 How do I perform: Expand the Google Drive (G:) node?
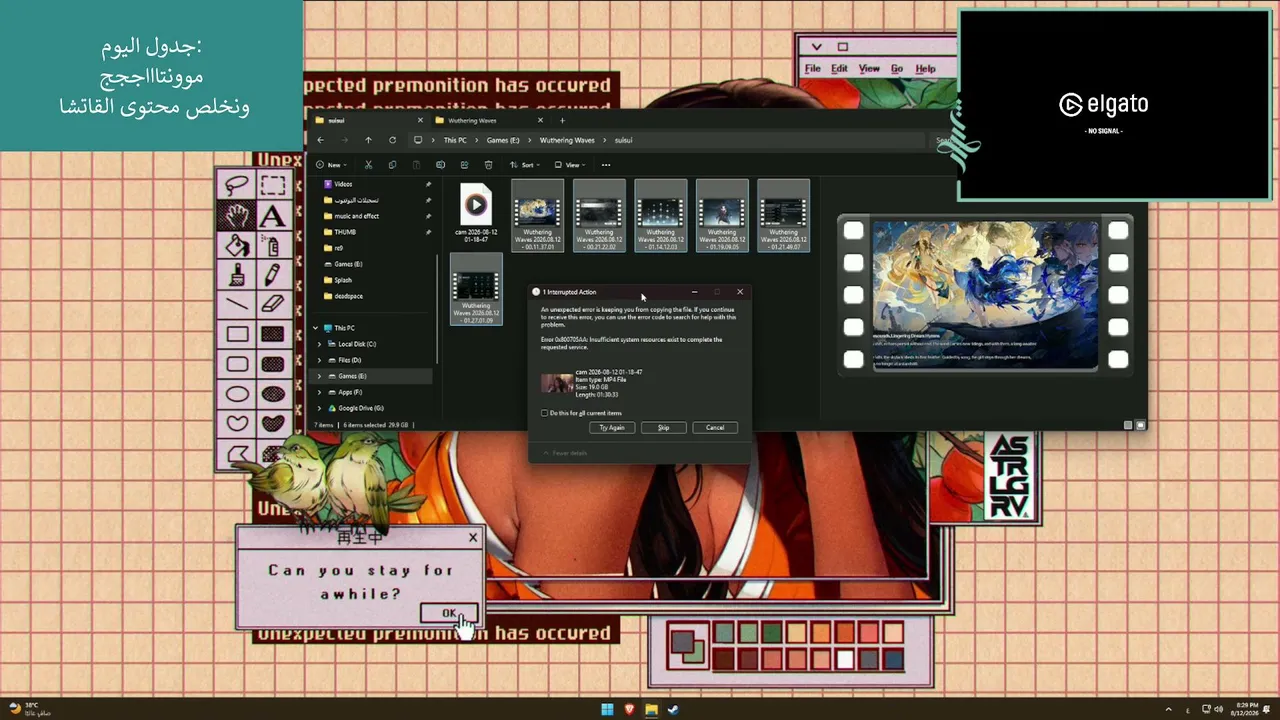[319, 408]
